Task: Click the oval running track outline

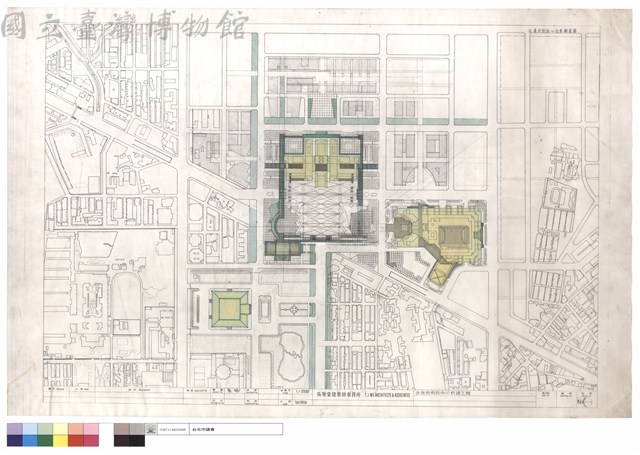Action: (127, 299)
